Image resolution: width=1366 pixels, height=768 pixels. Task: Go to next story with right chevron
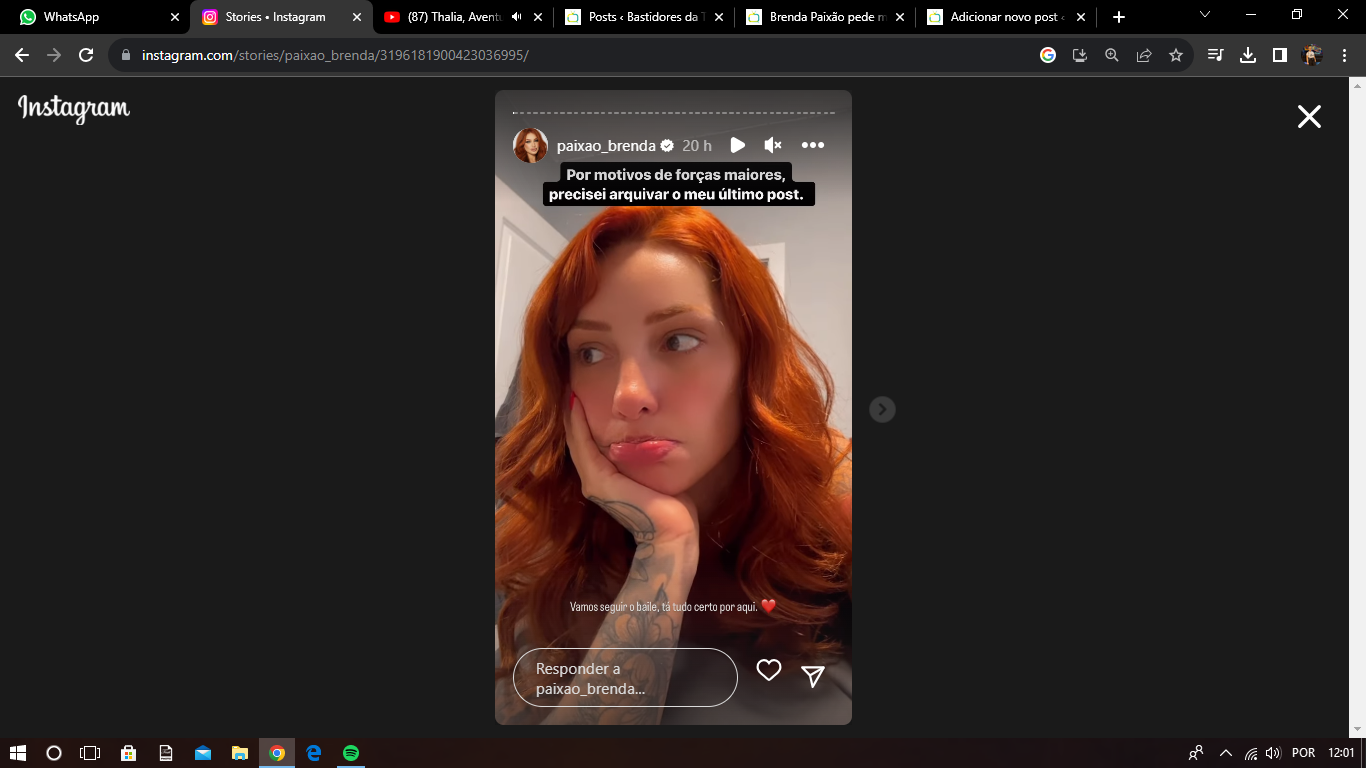point(882,409)
